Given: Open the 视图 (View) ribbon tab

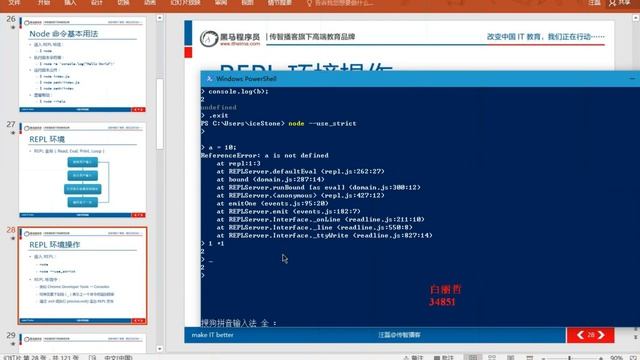Looking at the screenshot, I should pyautogui.click(x=247, y=2).
